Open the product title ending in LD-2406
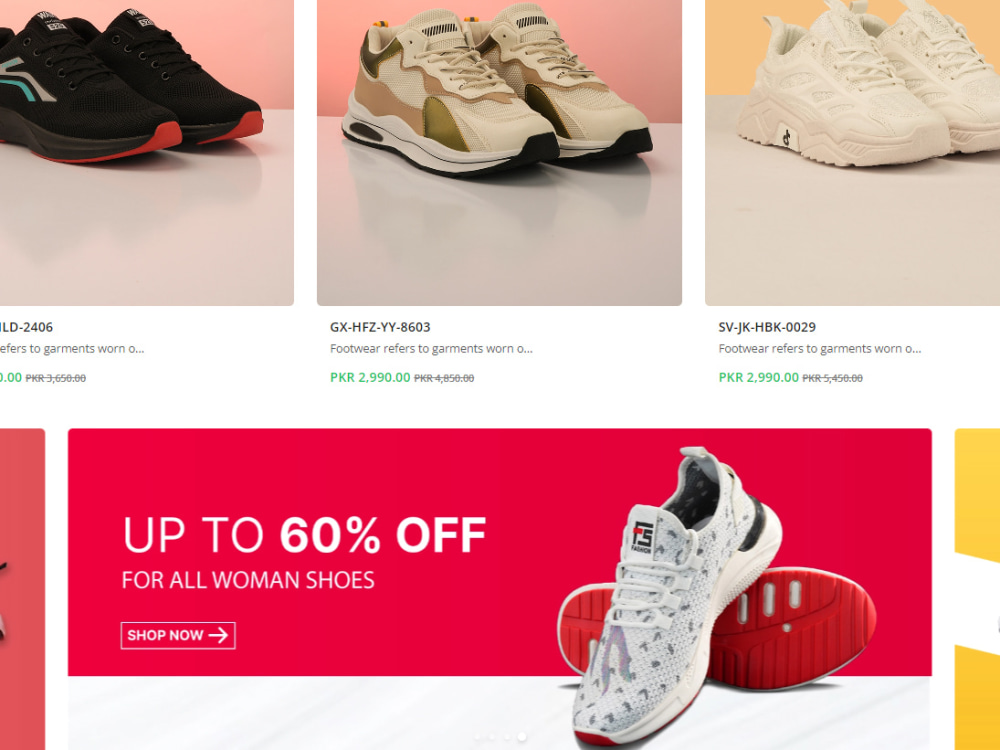 26,327
